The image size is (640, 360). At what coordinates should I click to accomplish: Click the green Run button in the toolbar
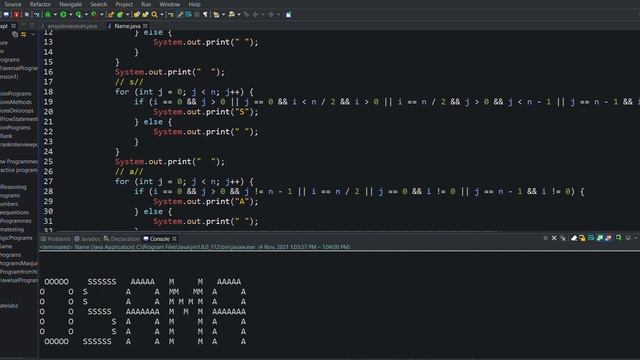[x=63, y=14]
